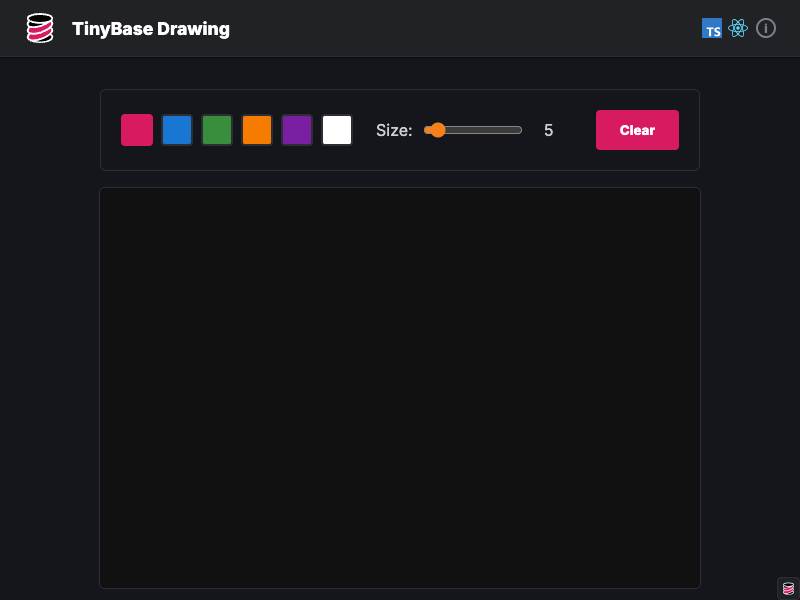Click the "Size:" label
Image resolution: width=800 pixels, height=600 pixels.
coord(394,130)
